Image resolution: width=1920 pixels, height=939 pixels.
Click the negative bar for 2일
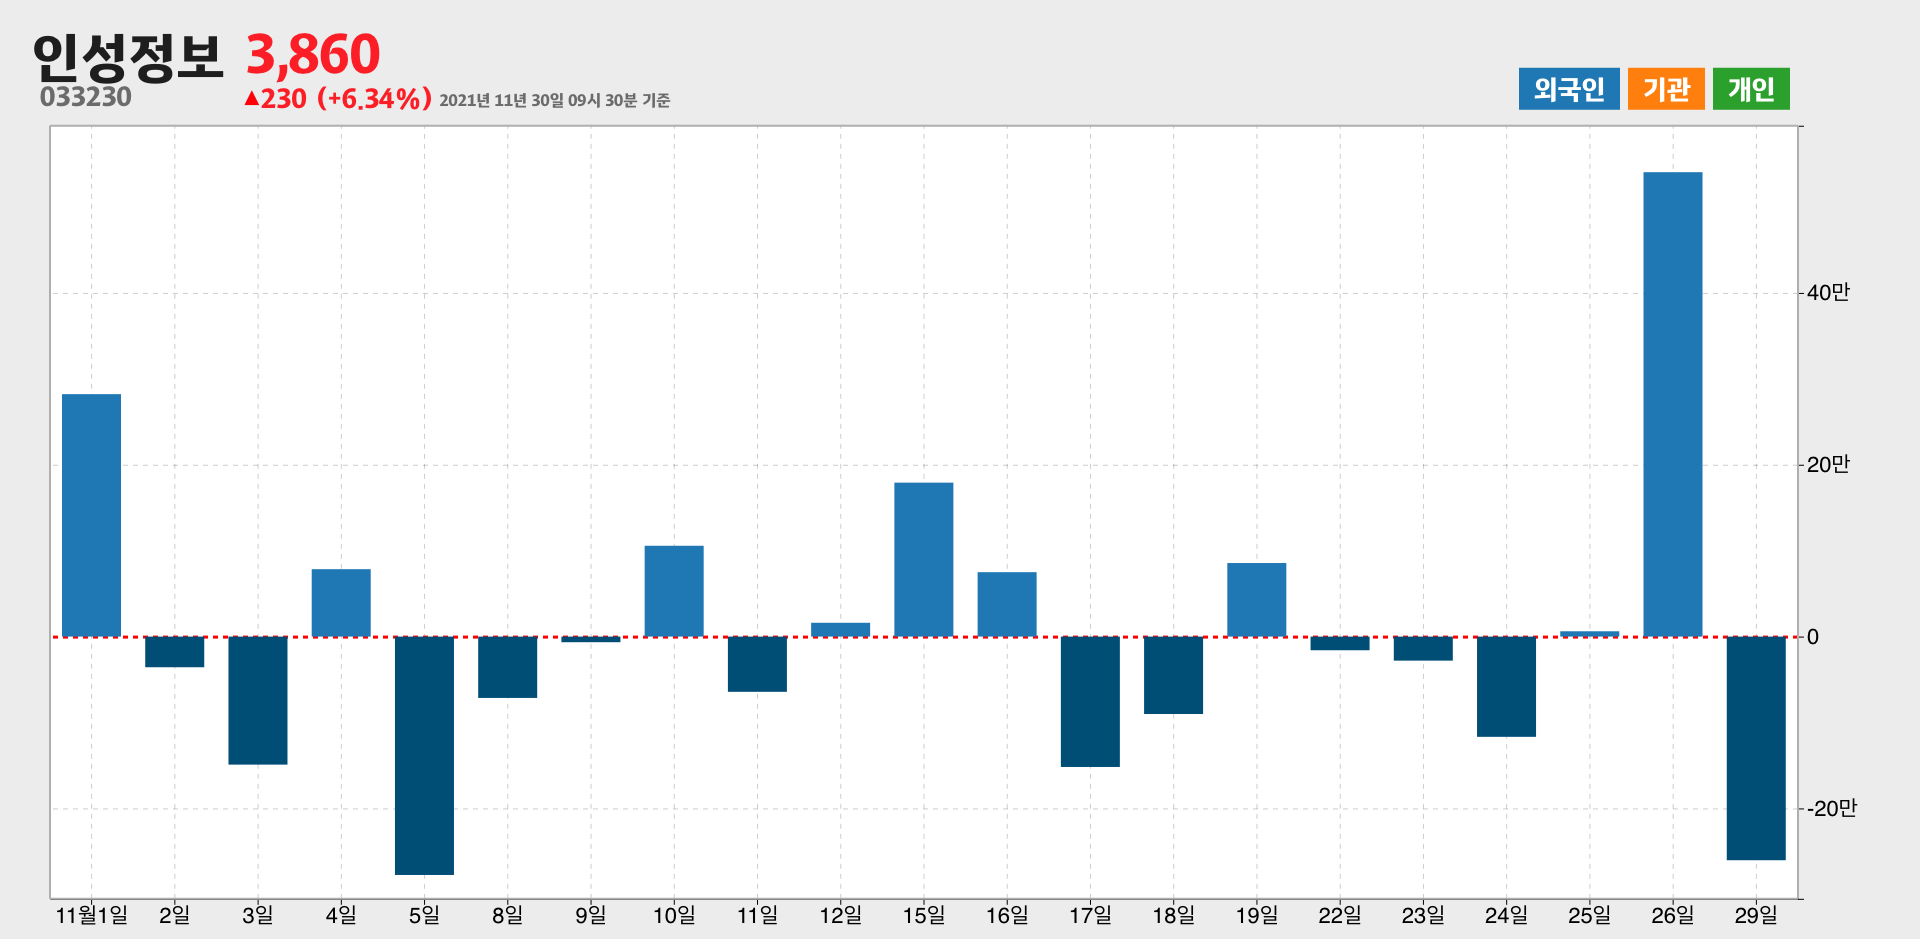(x=175, y=652)
